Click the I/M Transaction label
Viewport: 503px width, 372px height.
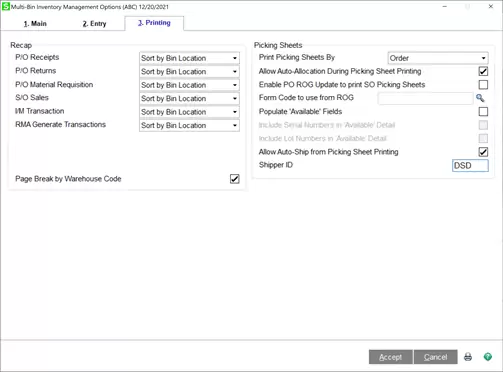[x=40, y=111]
